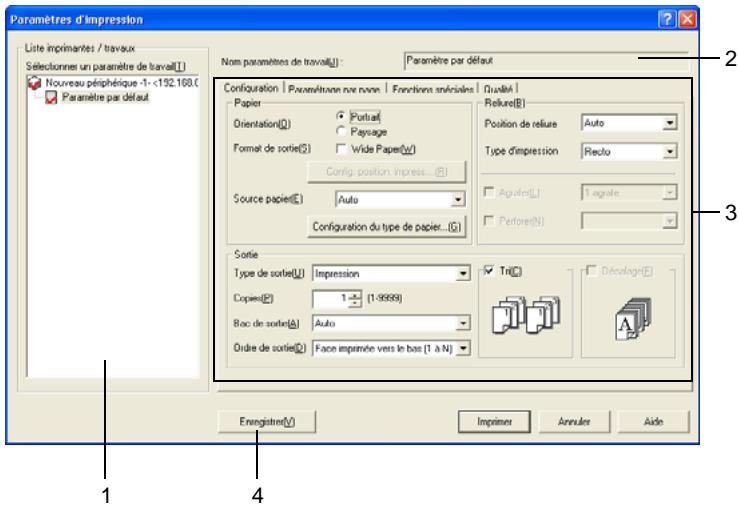Open the Type d'impression dropdown
The image size is (739, 506).
coord(669,152)
